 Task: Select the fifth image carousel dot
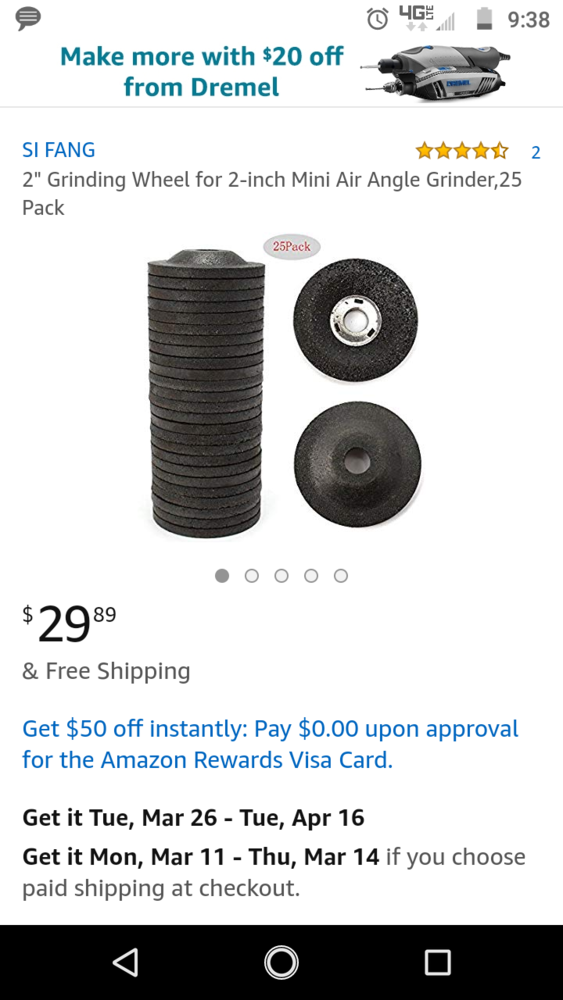click(x=341, y=576)
